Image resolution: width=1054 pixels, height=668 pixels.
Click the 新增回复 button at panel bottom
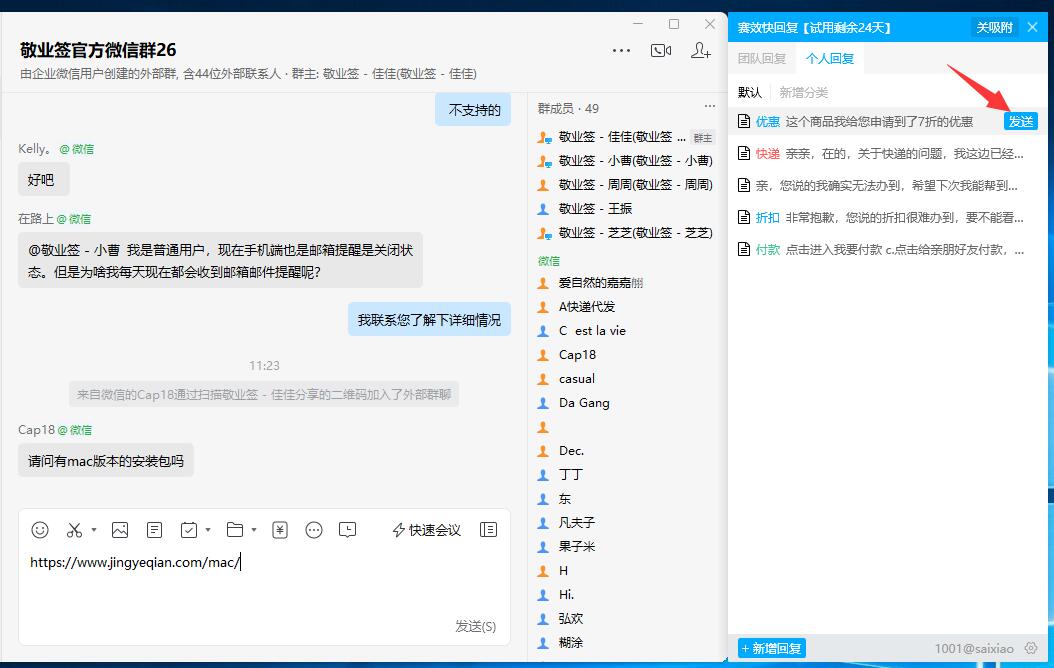[x=771, y=648]
